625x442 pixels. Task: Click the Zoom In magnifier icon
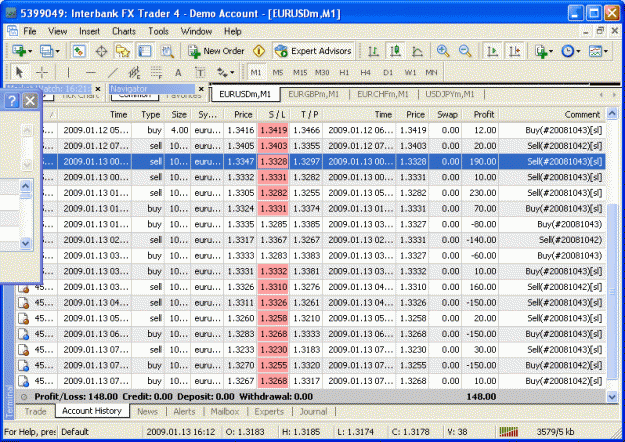coord(443,51)
